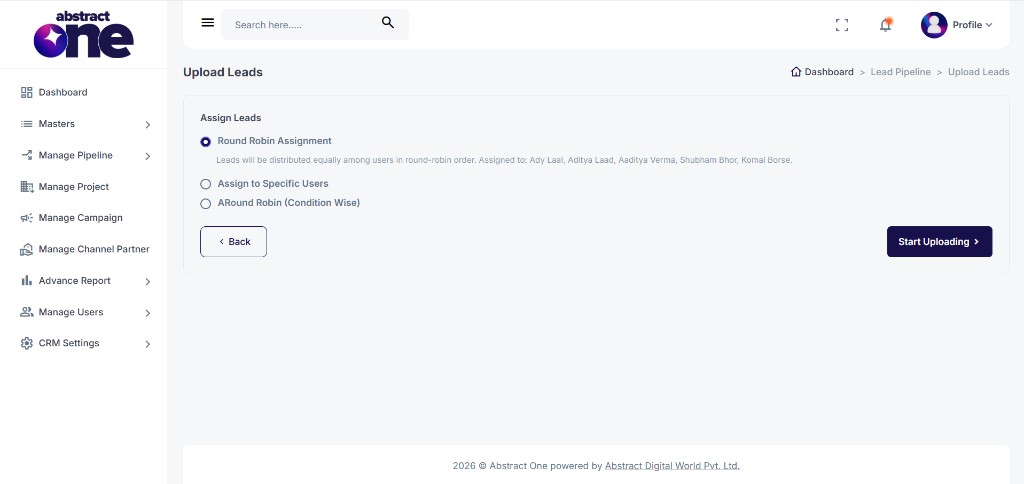This screenshot has width=1024, height=484.
Task: Open the notifications bell
Action: pyautogui.click(x=886, y=25)
